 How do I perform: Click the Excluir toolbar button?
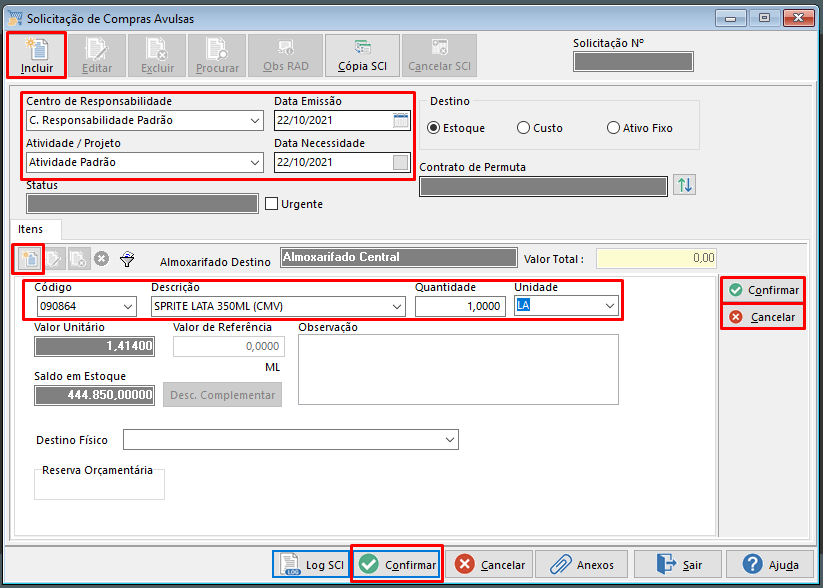click(x=157, y=56)
